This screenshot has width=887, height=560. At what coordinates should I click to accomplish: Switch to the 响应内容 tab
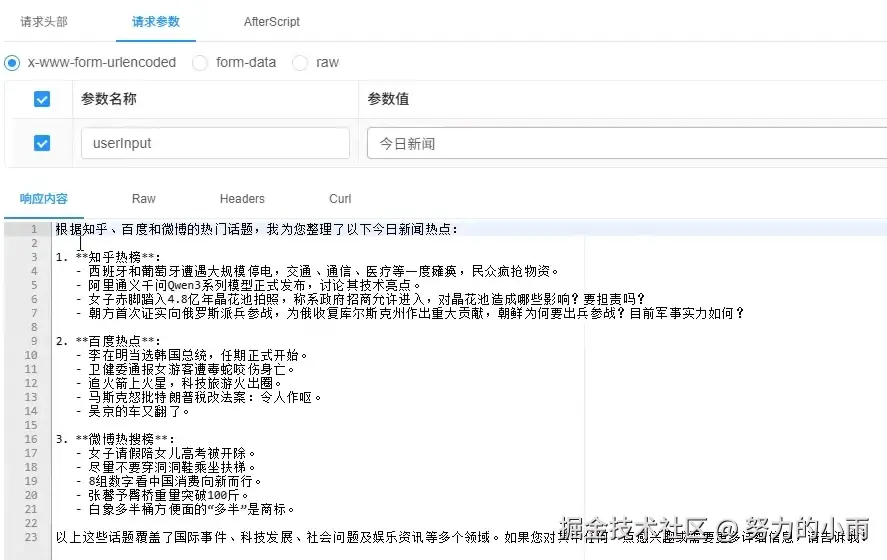coord(44,199)
